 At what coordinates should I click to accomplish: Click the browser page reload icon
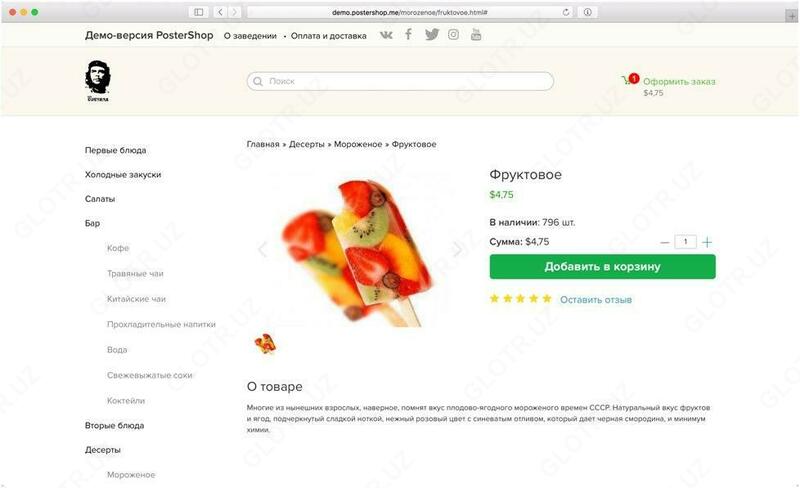pos(567,12)
